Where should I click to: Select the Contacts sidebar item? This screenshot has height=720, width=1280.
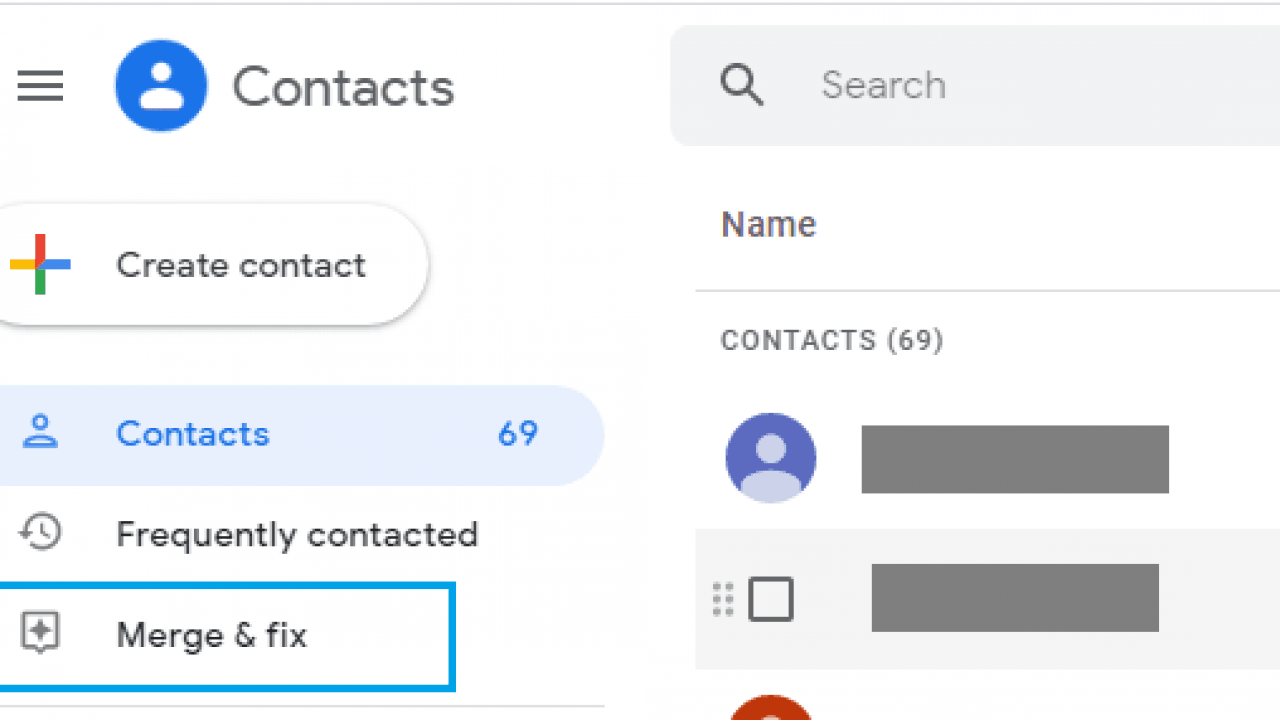click(301, 435)
